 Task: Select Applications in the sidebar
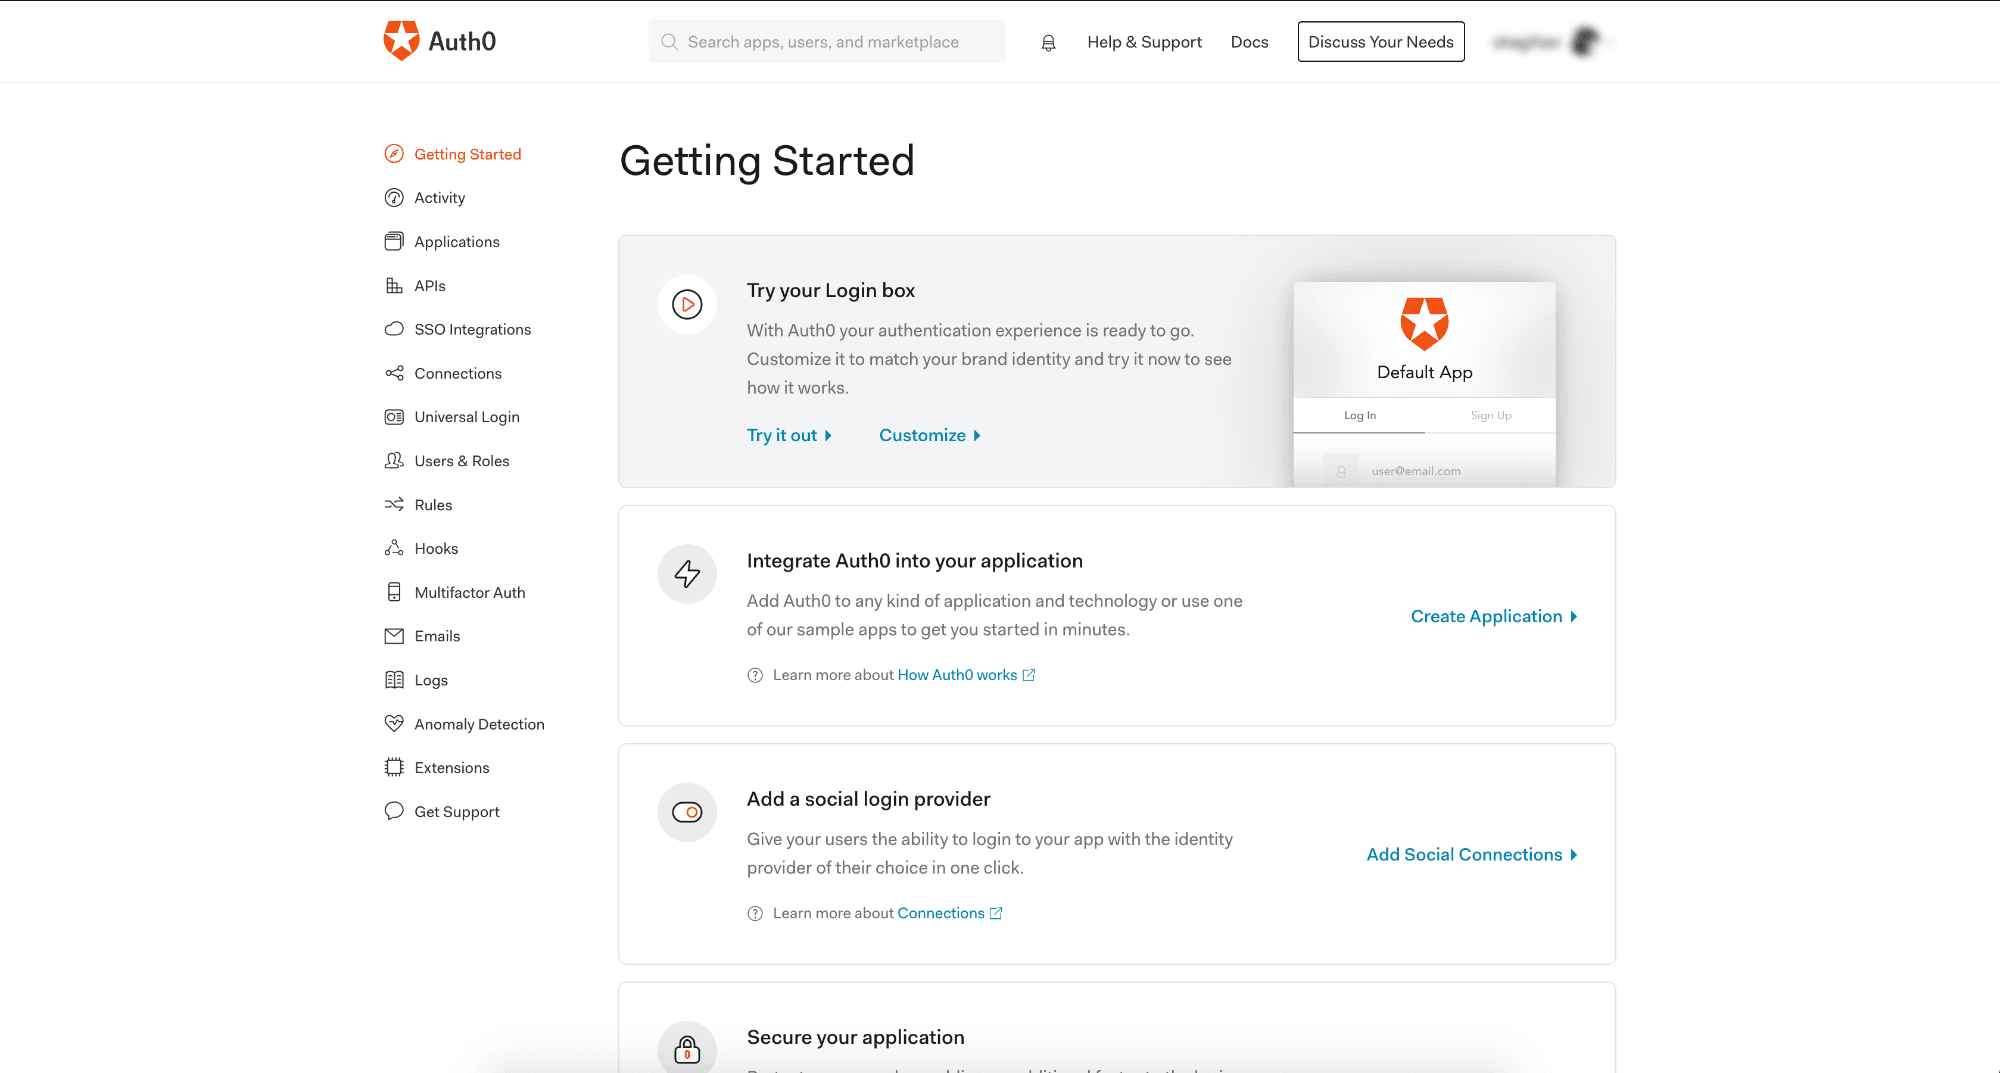tap(456, 242)
